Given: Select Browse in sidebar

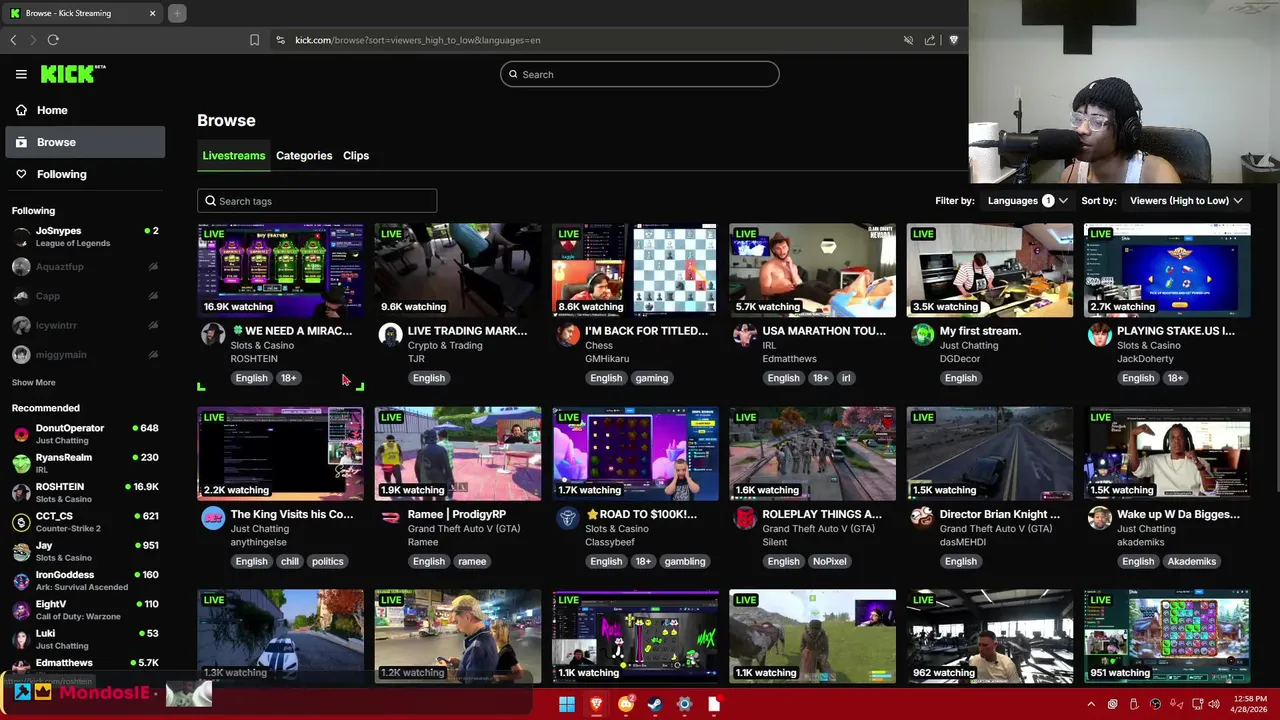Looking at the screenshot, I should pyautogui.click(x=85, y=142).
